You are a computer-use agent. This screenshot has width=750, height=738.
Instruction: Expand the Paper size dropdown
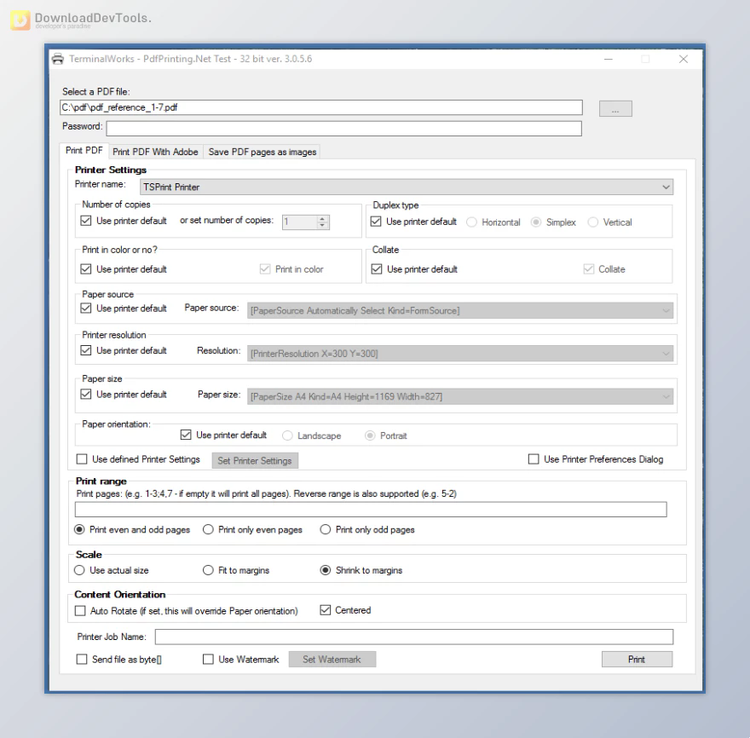point(460,397)
